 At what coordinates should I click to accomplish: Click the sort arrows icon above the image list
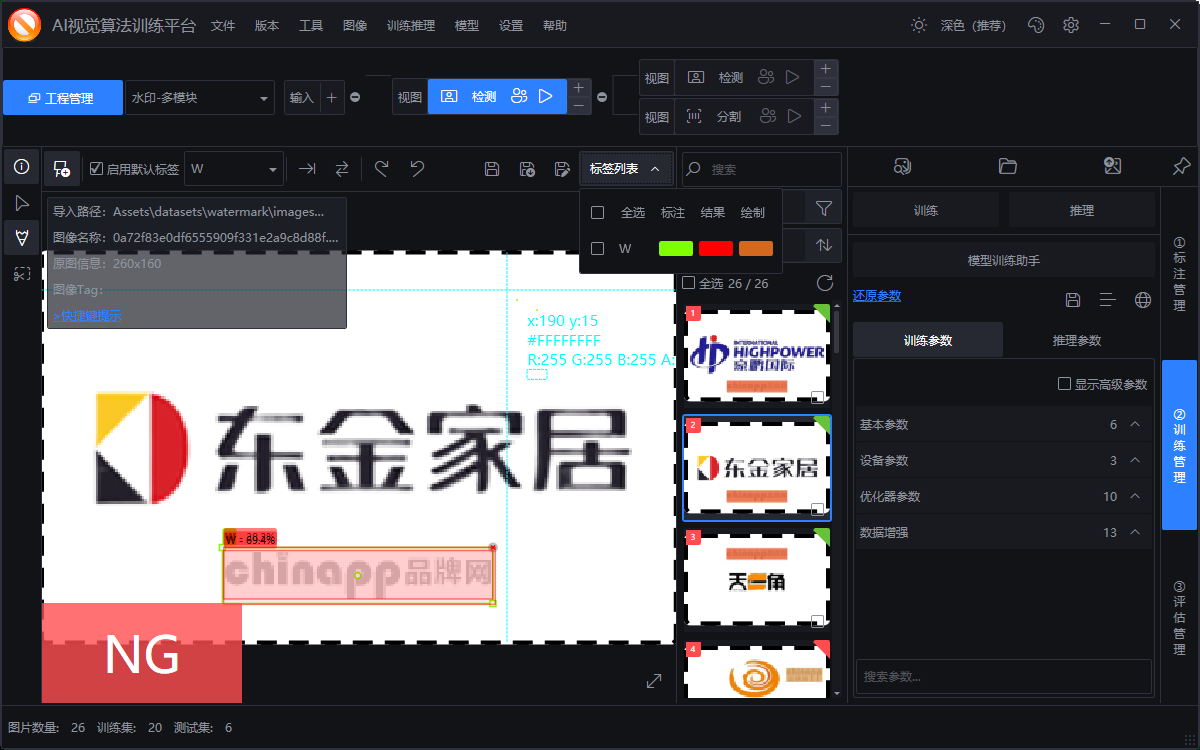pyautogui.click(x=823, y=244)
